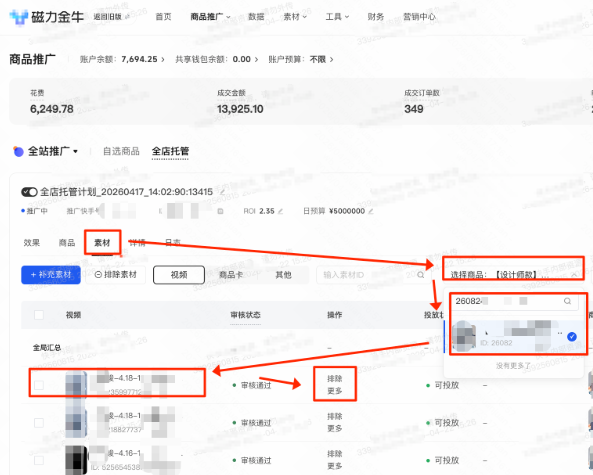Viewport: 593px width, 475px height.
Task: Click 排除 for video ending 18827737
Action: 335,416
